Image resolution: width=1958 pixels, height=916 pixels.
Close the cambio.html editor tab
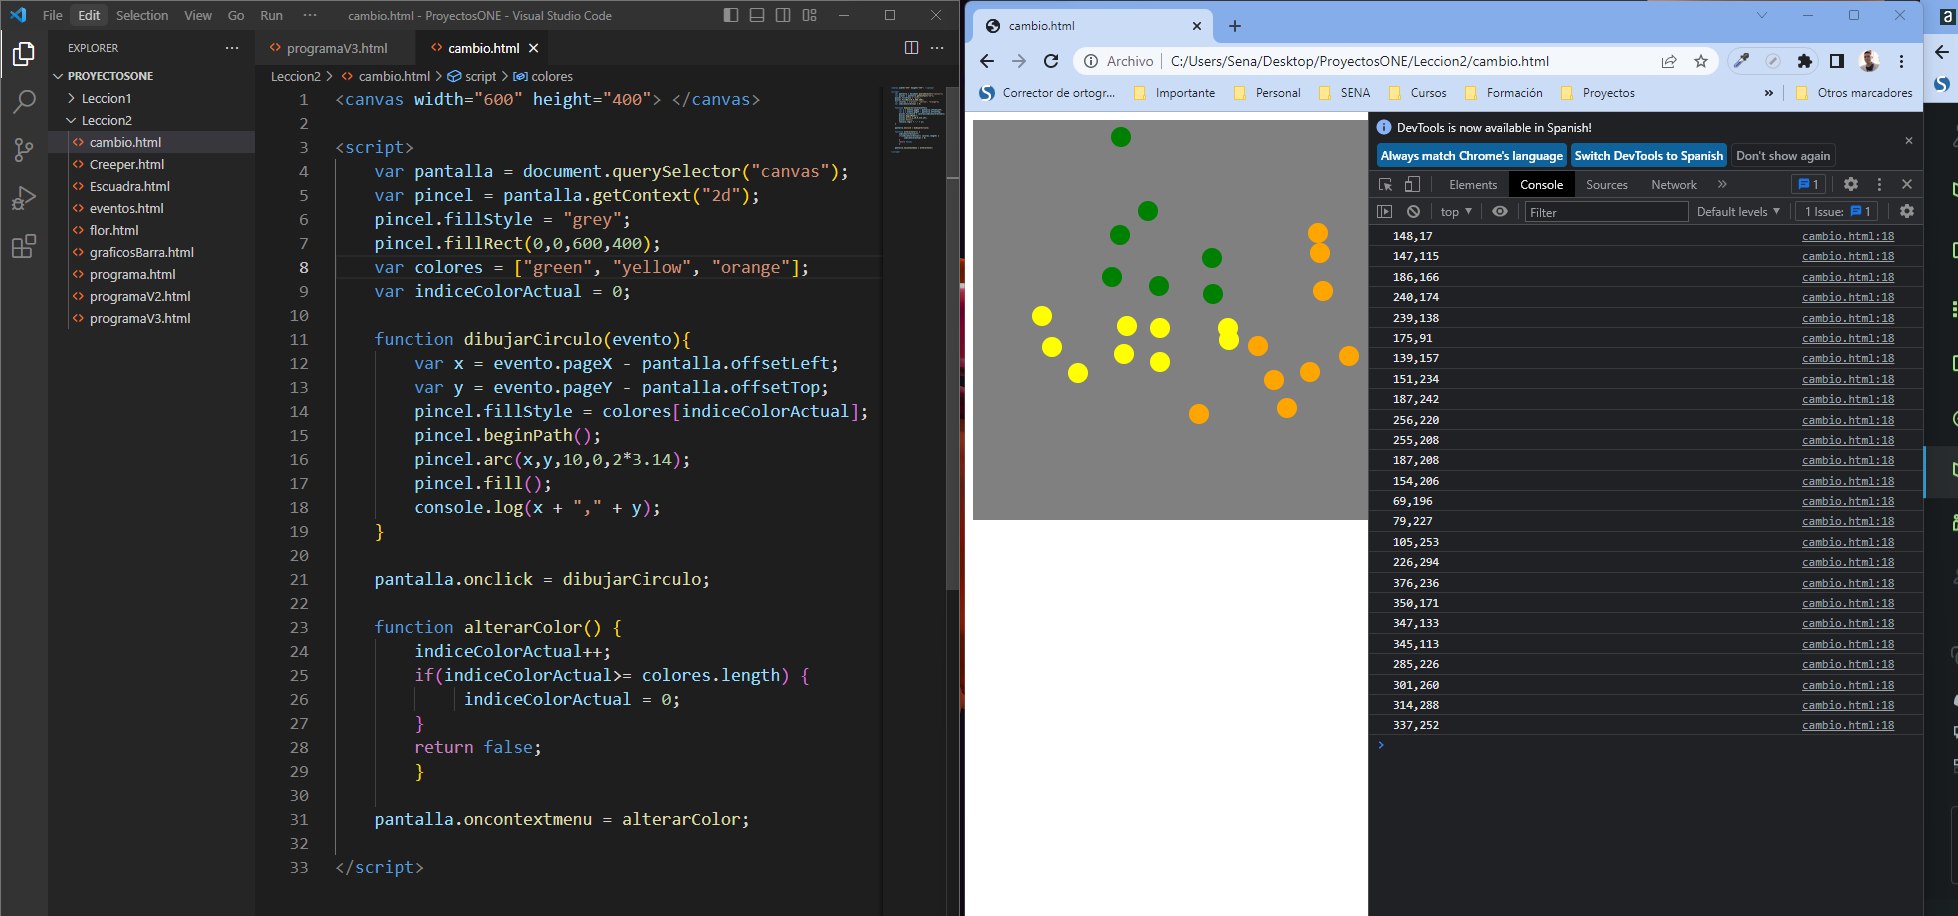tap(533, 48)
